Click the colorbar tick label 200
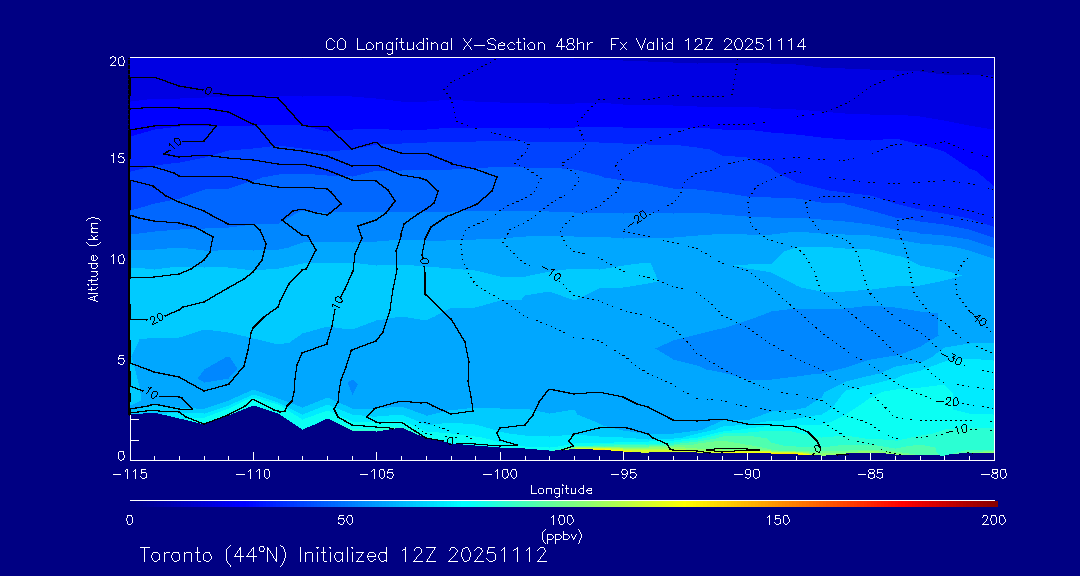The image size is (1080, 576). tap(995, 520)
